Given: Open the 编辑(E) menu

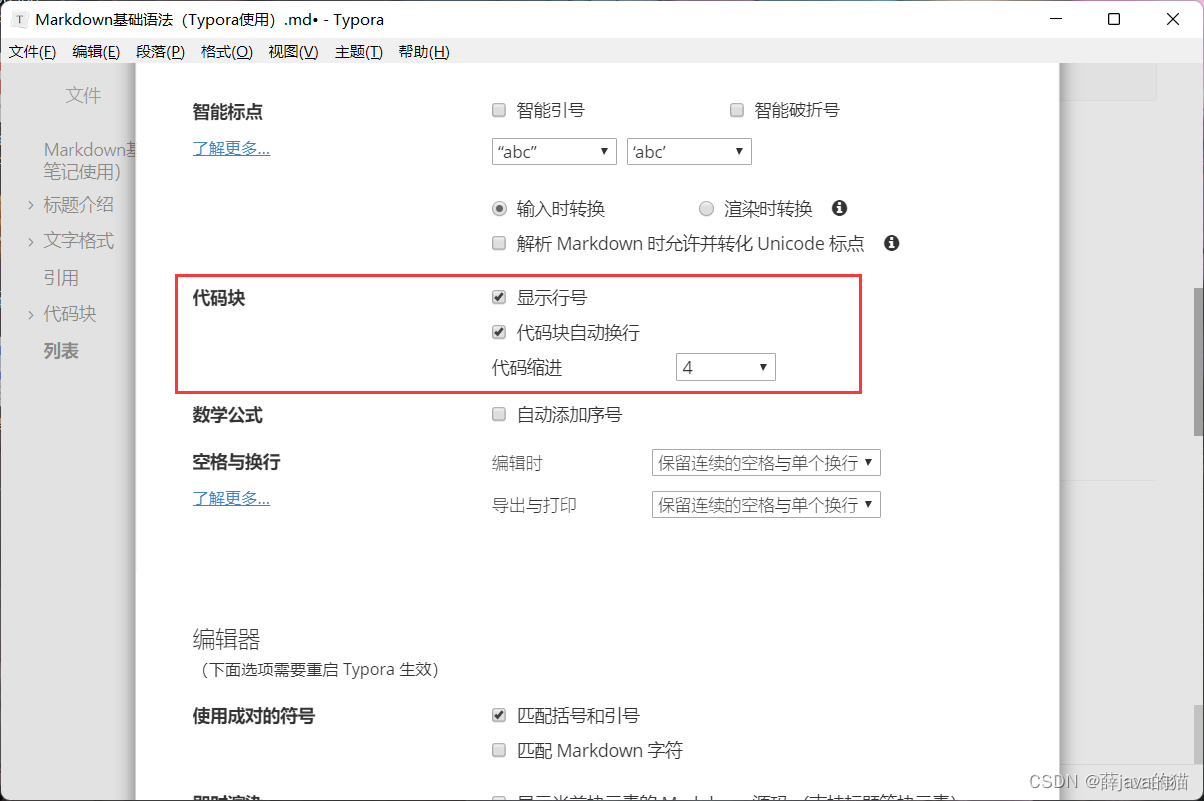Looking at the screenshot, I should point(96,52).
